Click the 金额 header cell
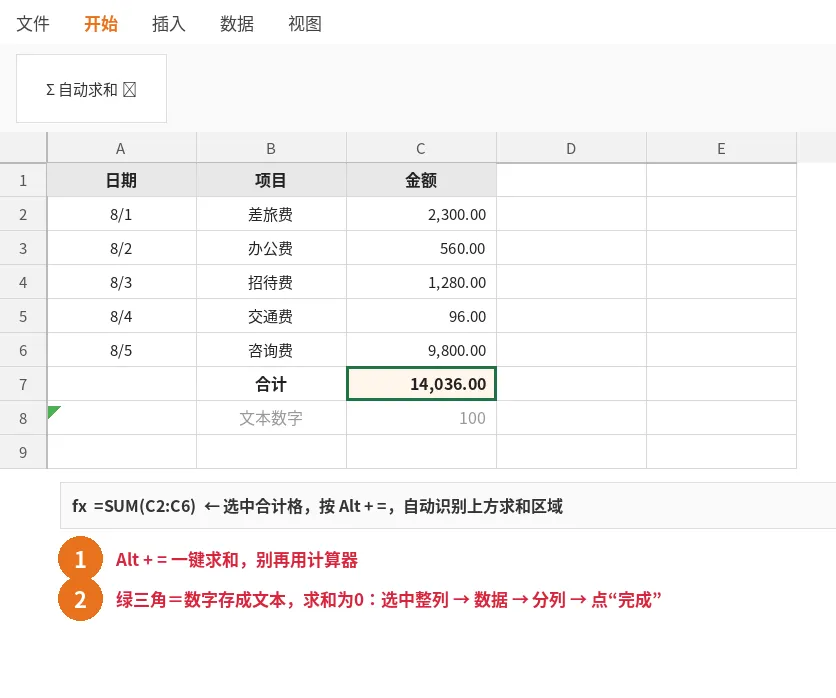Image resolution: width=836 pixels, height=698 pixels. tap(421, 180)
